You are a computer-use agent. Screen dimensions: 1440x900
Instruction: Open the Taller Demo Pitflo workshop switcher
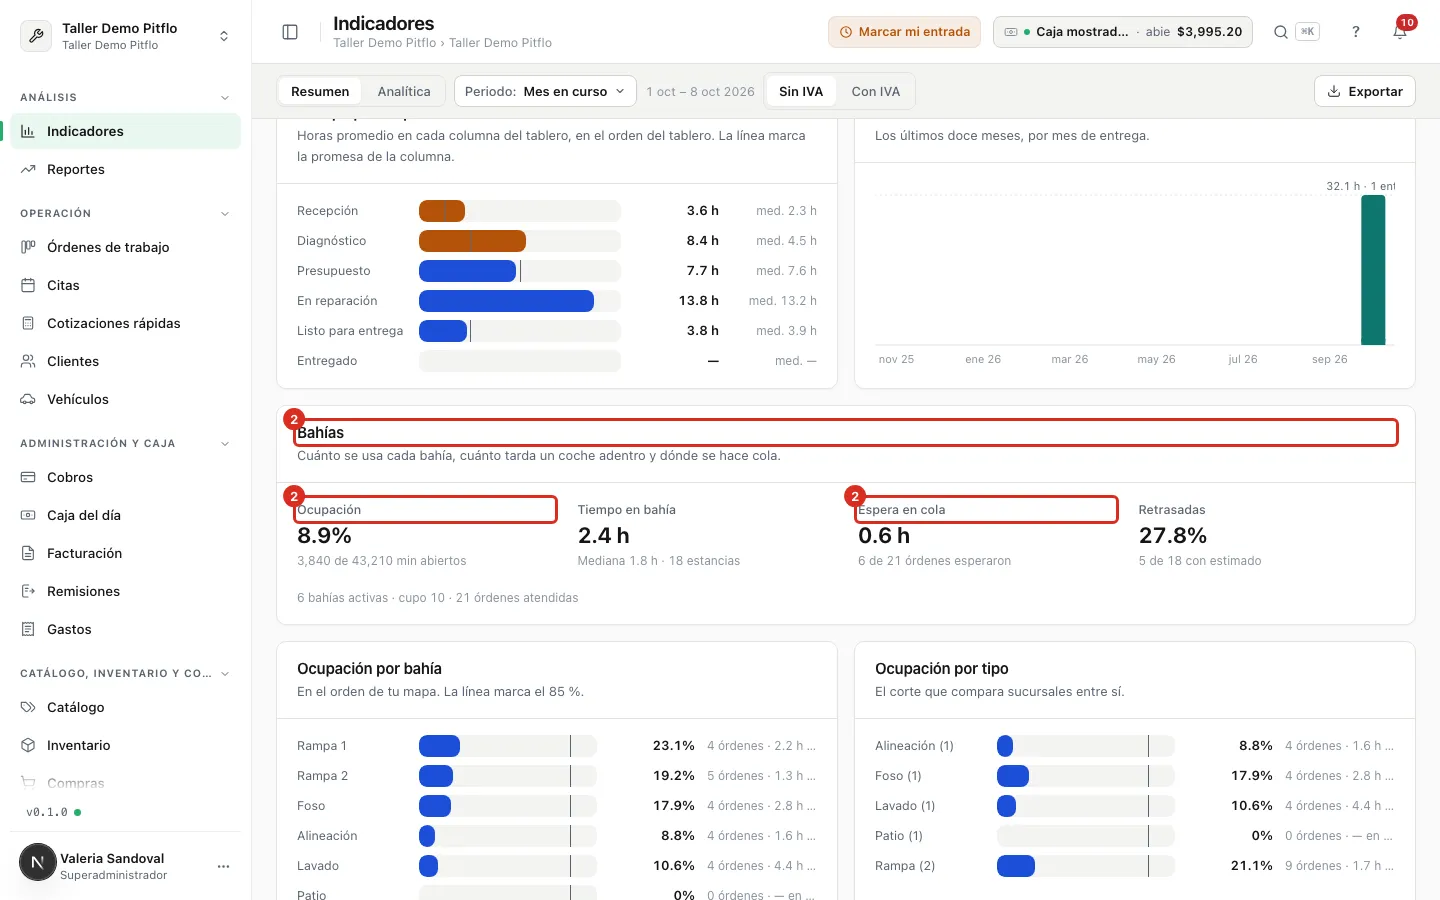tap(125, 36)
